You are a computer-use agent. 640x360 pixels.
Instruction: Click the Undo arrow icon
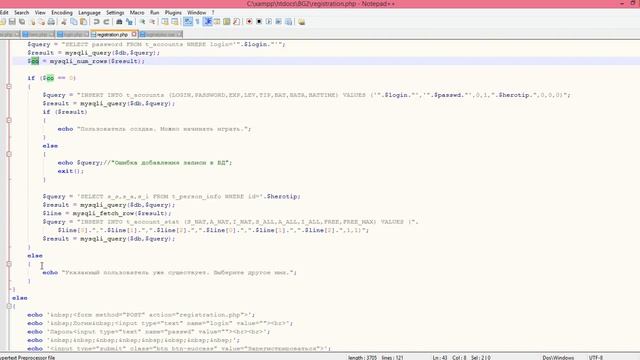[96, 22]
